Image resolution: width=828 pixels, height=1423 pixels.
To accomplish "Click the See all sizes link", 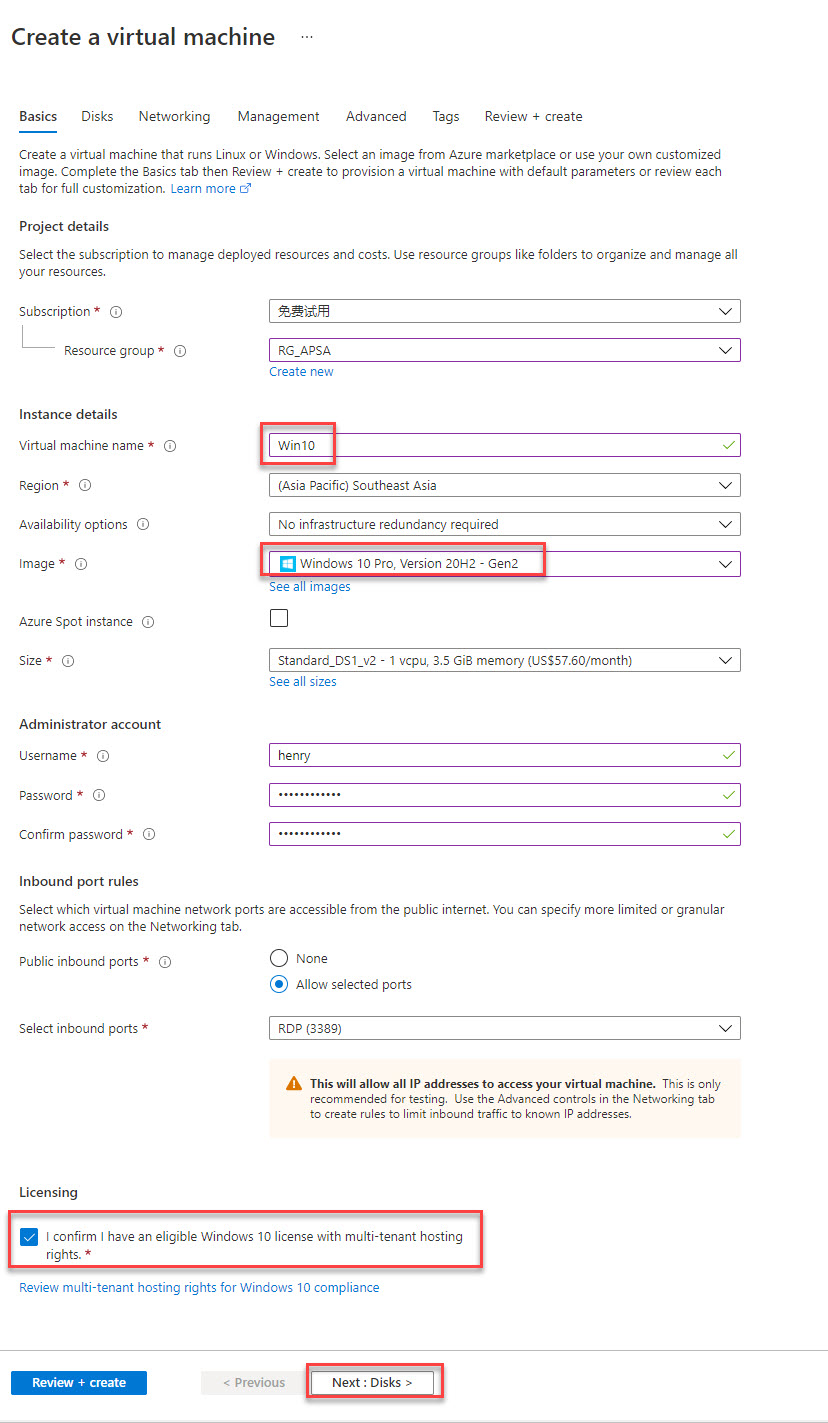I will [x=302, y=682].
